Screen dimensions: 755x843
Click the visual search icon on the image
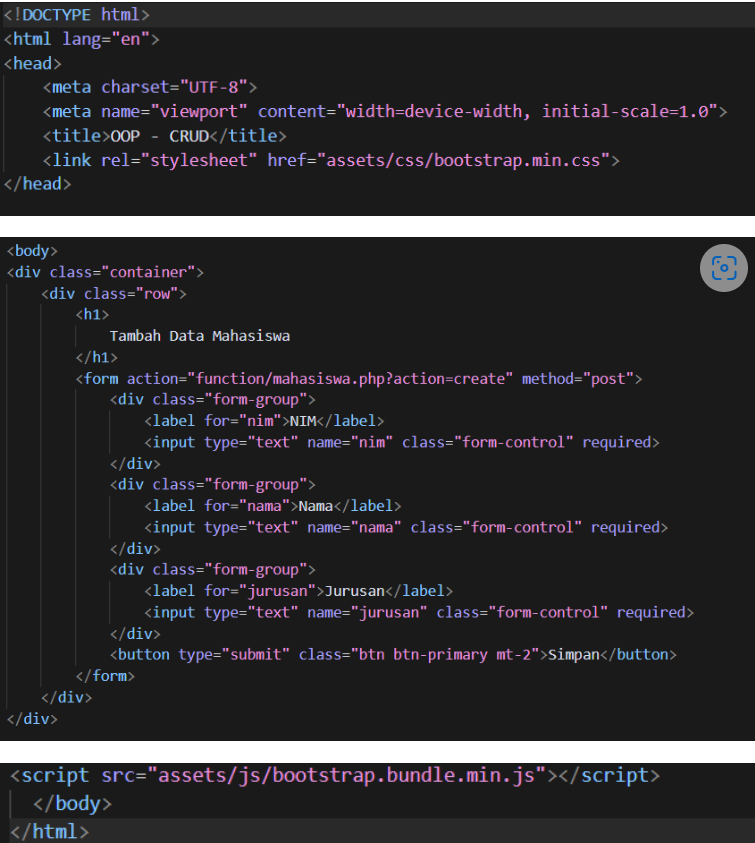(724, 267)
